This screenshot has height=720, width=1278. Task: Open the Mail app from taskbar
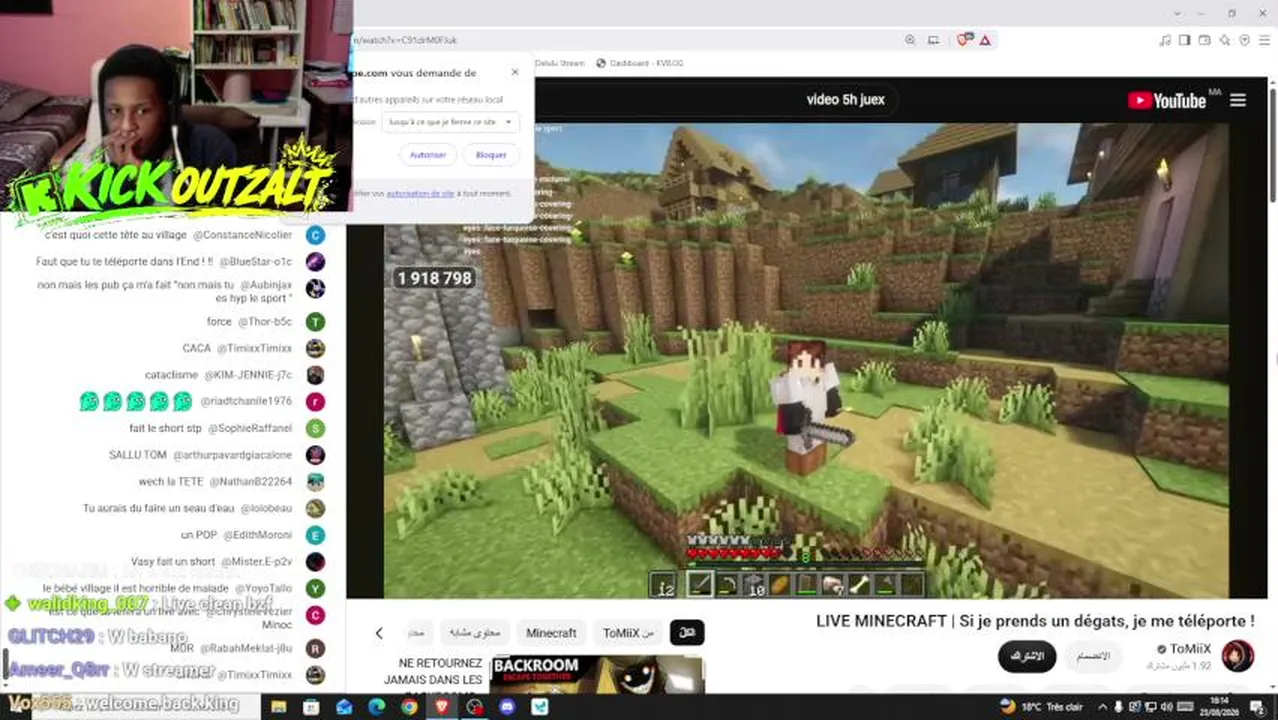pyautogui.click(x=344, y=707)
